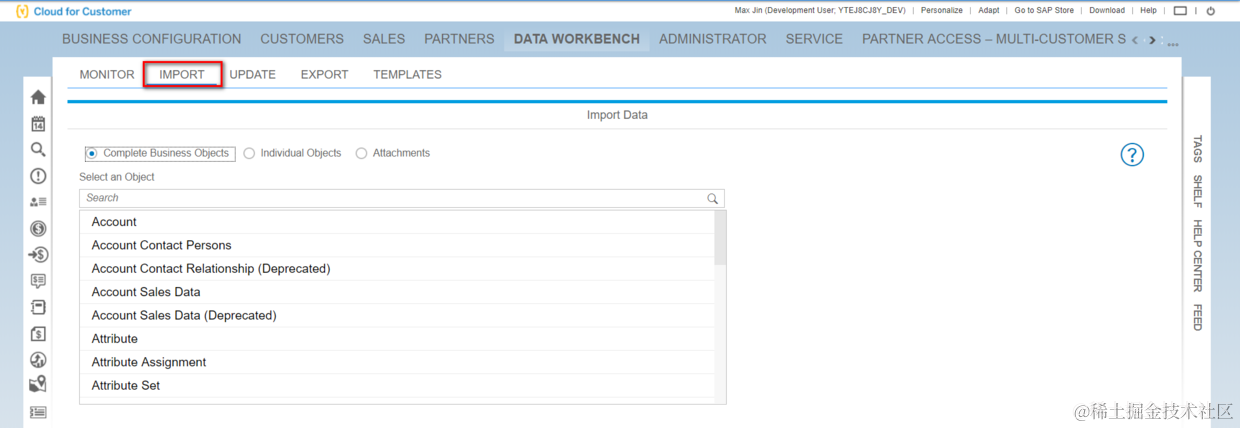Viewport: 1240px width, 428px height.
Task: Switch to the Export tab
Action: (x=325, y=74)
